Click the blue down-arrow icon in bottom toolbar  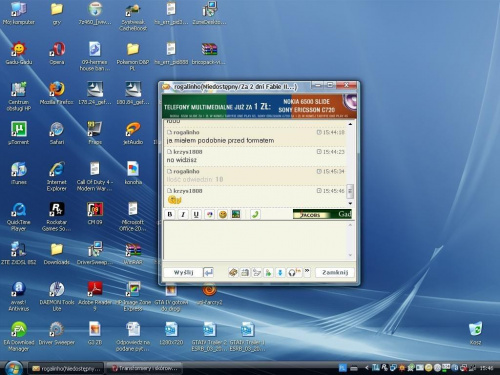tap(280, 272)
